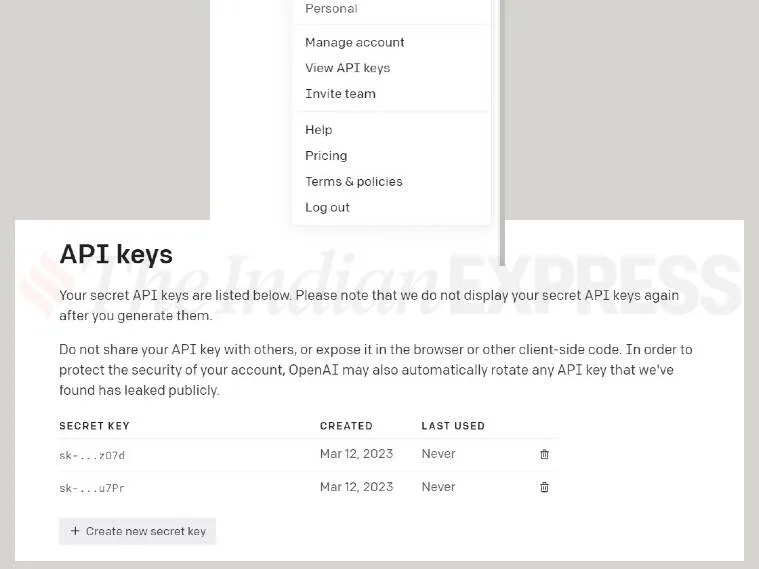Open Manage account from the menu
This screenshot has height=569, width=759.
coord(354,42)
